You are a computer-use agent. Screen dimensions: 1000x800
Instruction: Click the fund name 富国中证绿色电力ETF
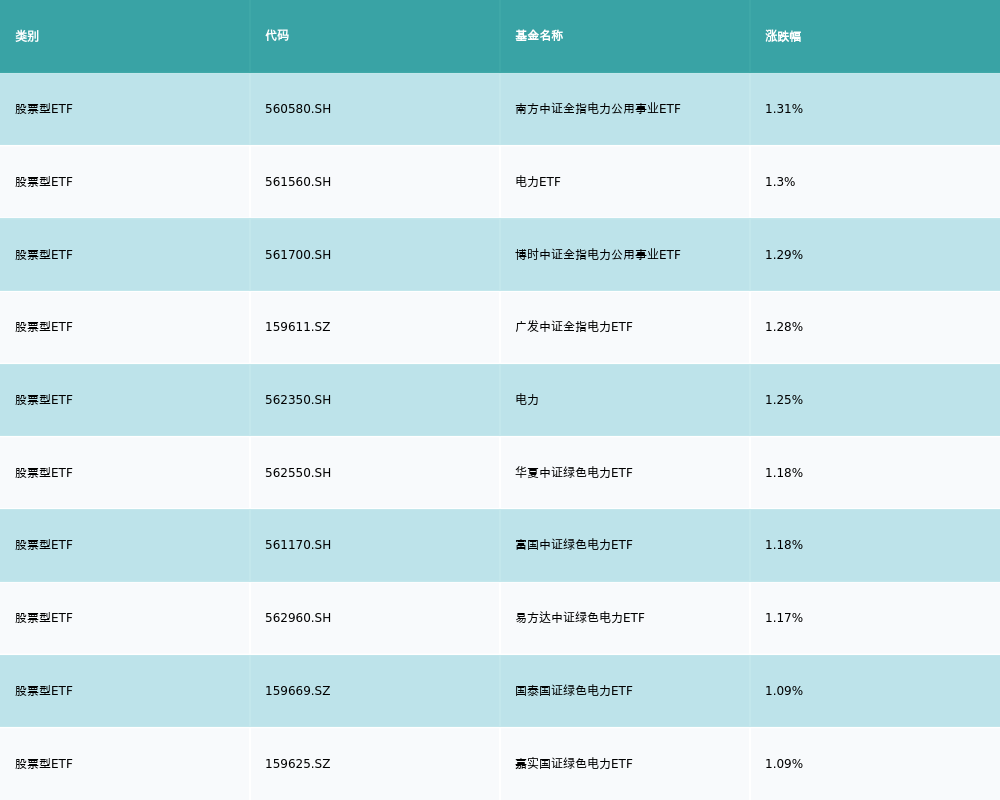tap(573, 545)
